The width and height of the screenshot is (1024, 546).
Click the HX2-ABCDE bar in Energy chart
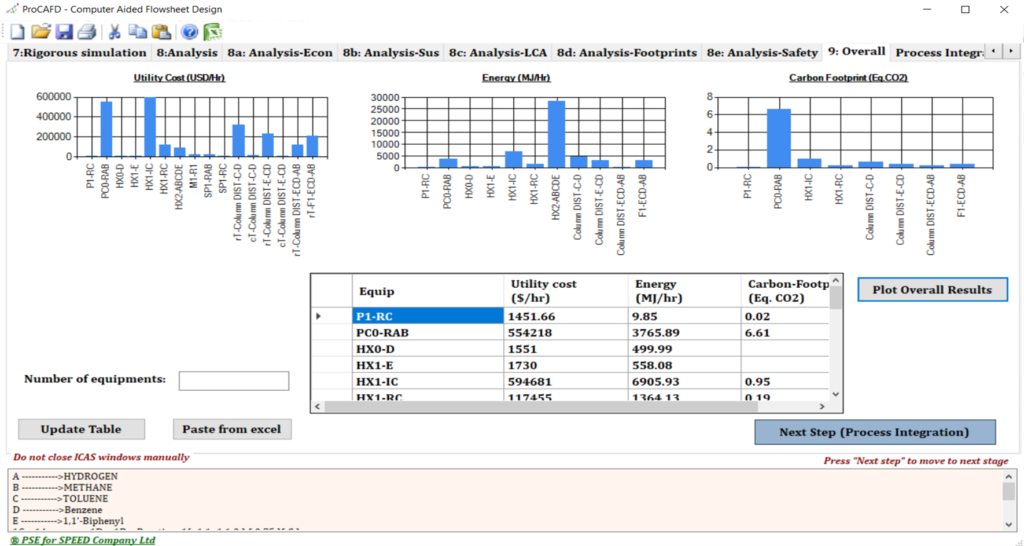[556, 135]
